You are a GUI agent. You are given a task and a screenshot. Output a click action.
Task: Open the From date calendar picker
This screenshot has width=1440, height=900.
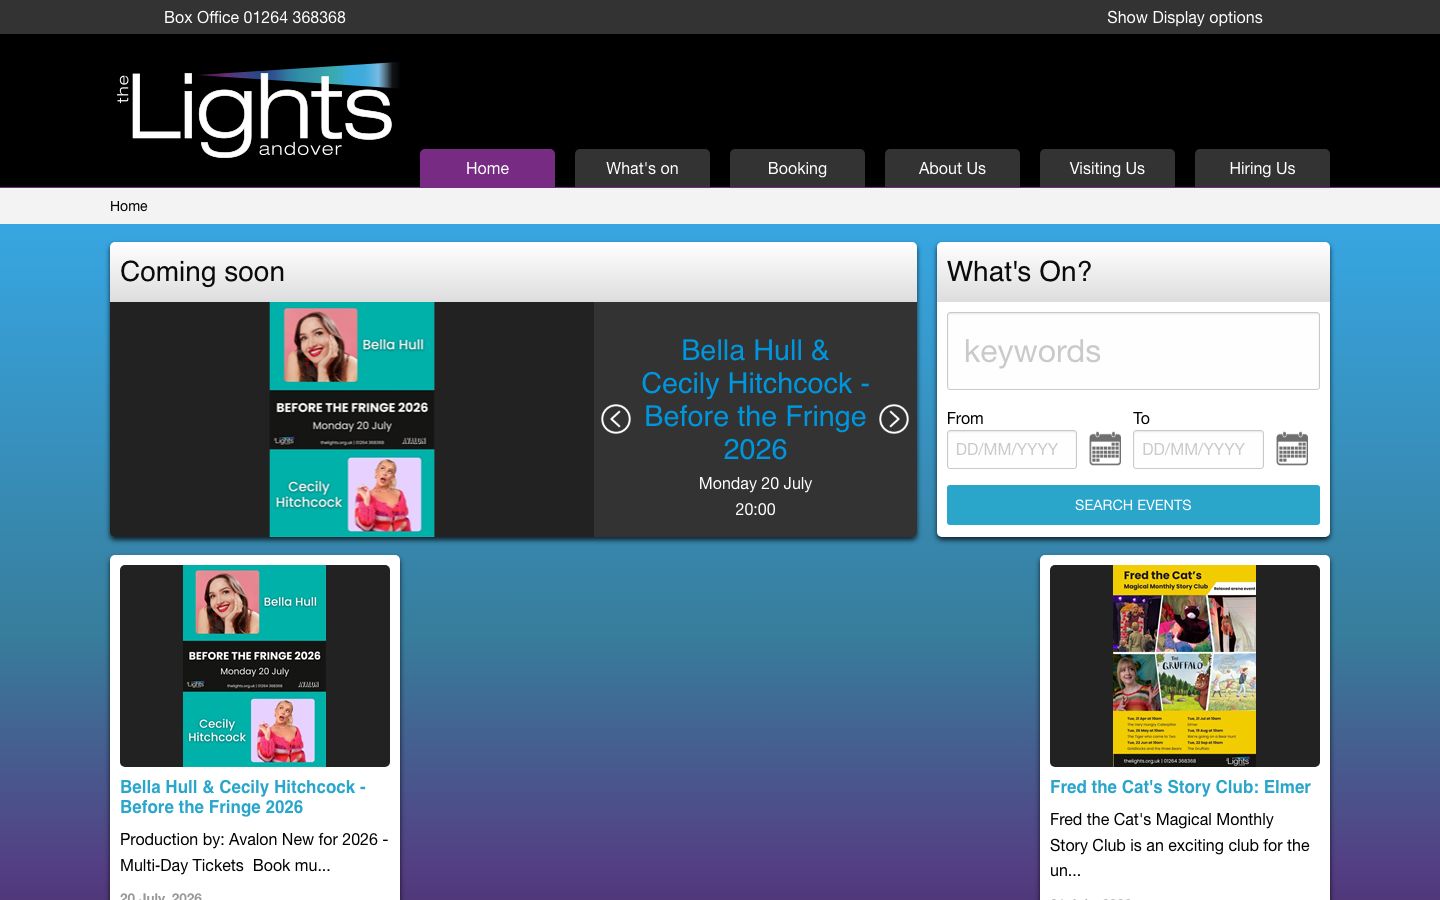[1105, 449]
